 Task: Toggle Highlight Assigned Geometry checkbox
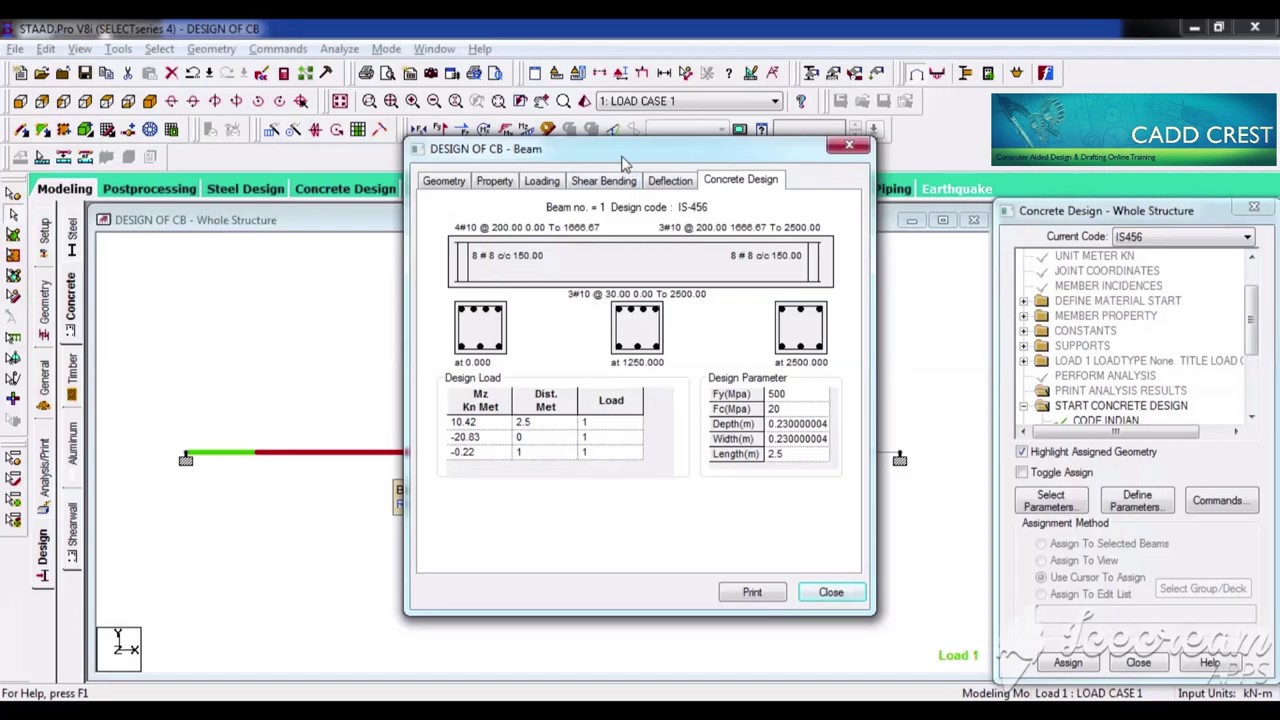click(x=1021, y=452)
